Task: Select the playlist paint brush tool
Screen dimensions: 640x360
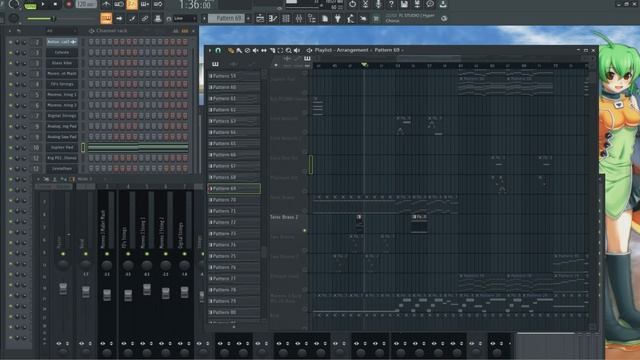Action: point(239,51)
